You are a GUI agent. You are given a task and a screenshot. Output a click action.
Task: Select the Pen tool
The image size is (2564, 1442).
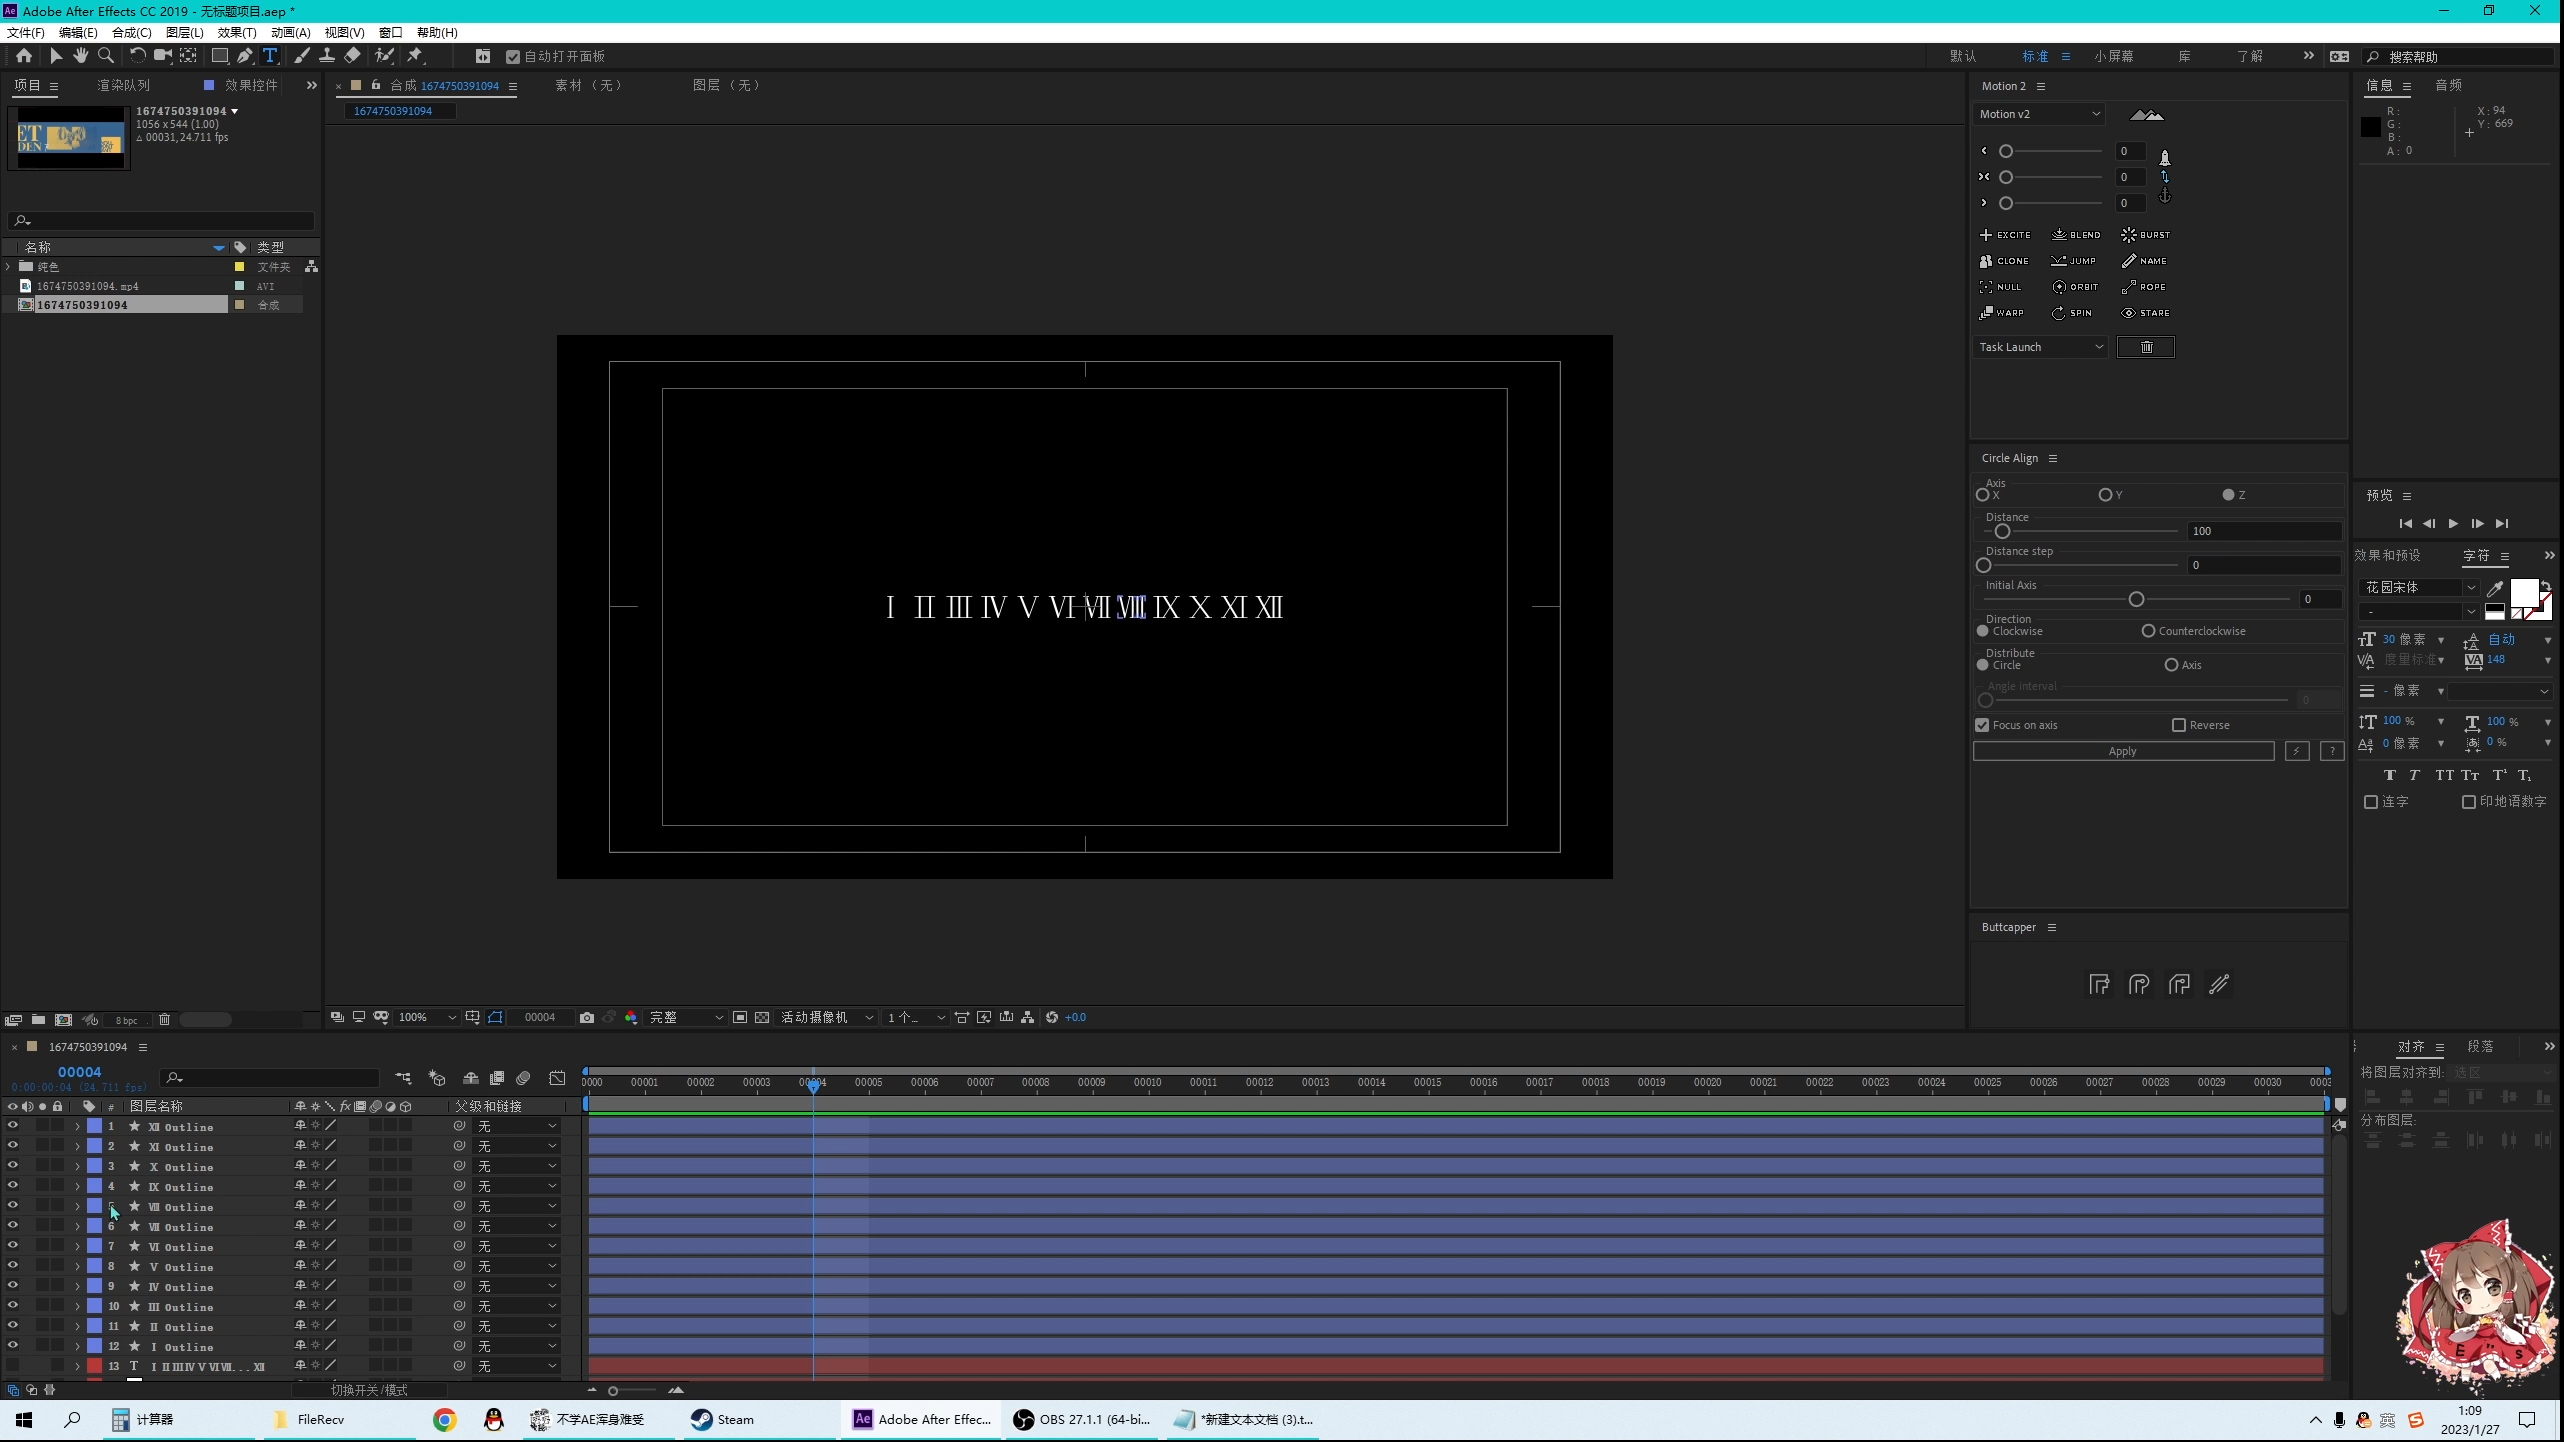(245, 56)
